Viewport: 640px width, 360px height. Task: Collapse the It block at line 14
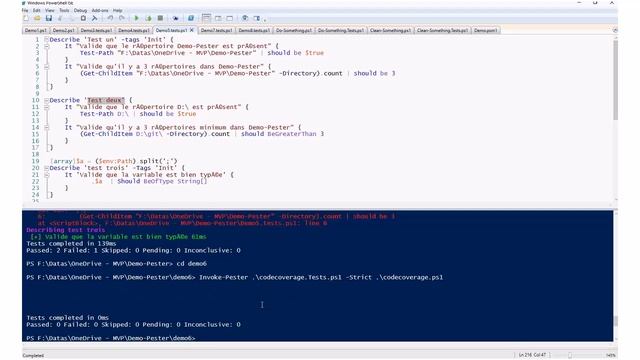(47, 127)
